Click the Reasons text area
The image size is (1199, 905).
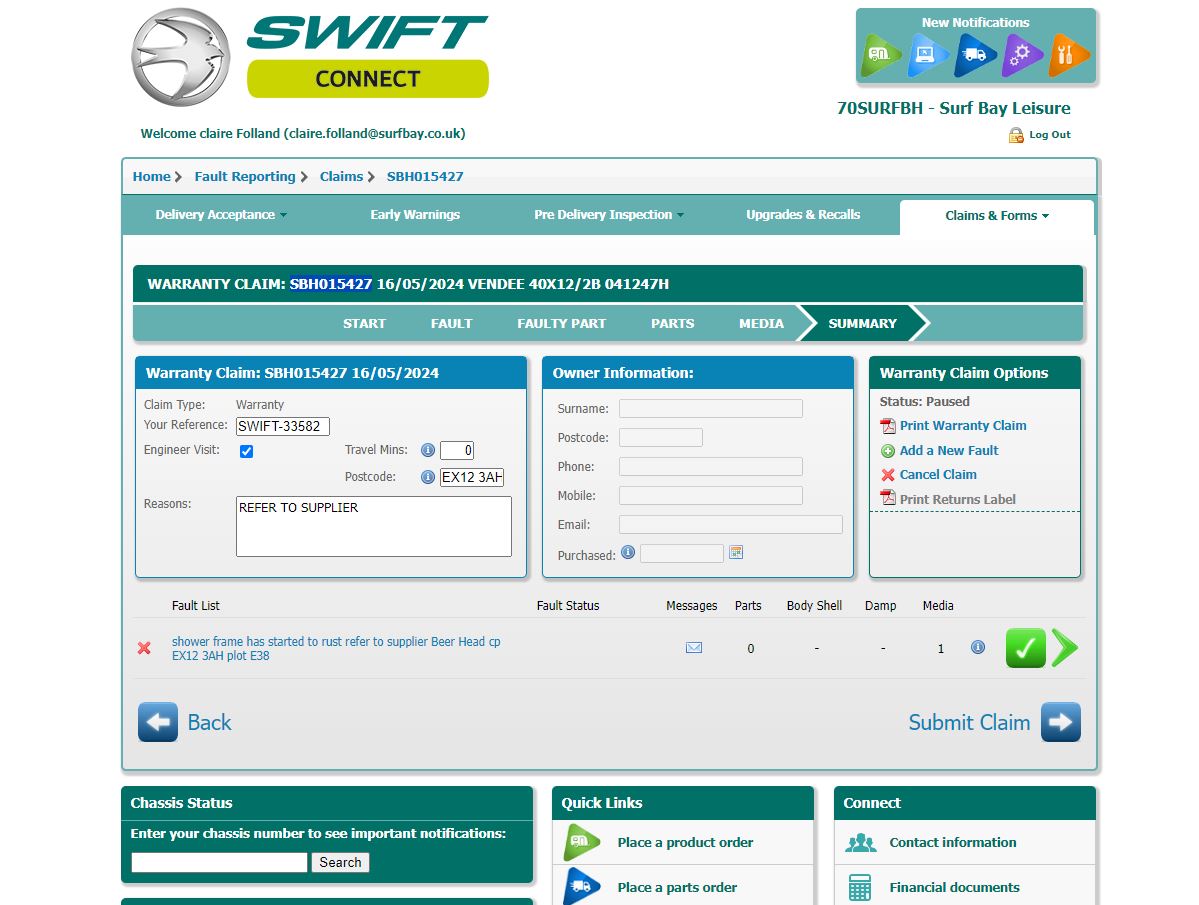374,527
